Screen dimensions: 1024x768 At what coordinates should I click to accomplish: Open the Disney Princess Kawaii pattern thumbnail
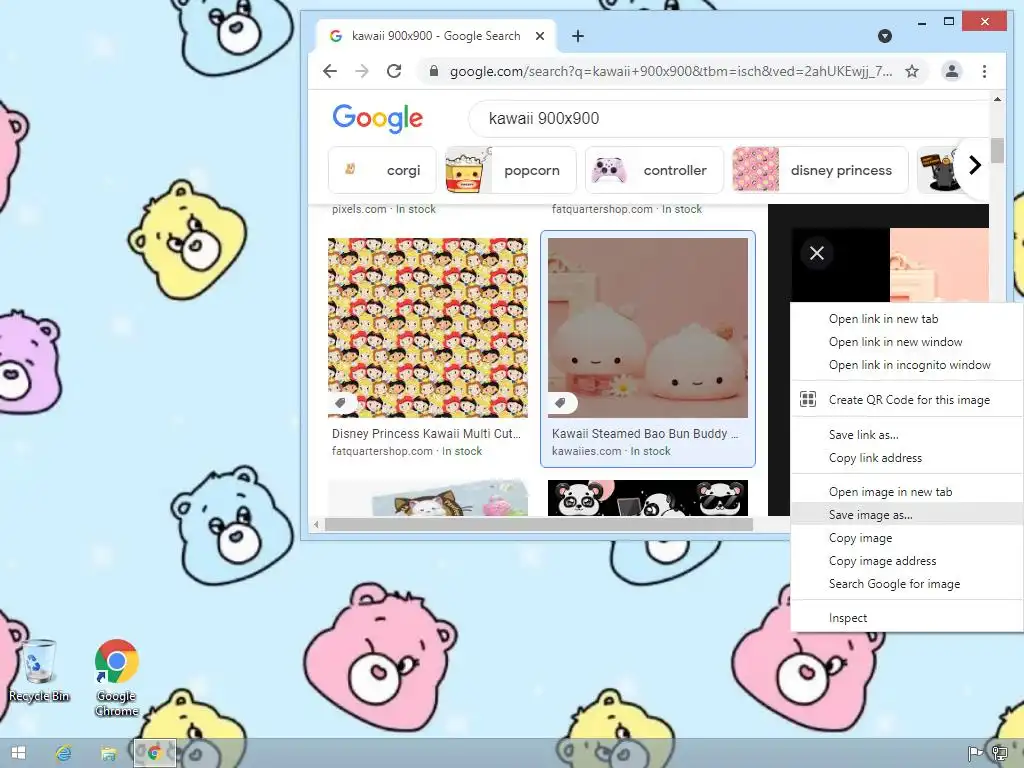428,327
